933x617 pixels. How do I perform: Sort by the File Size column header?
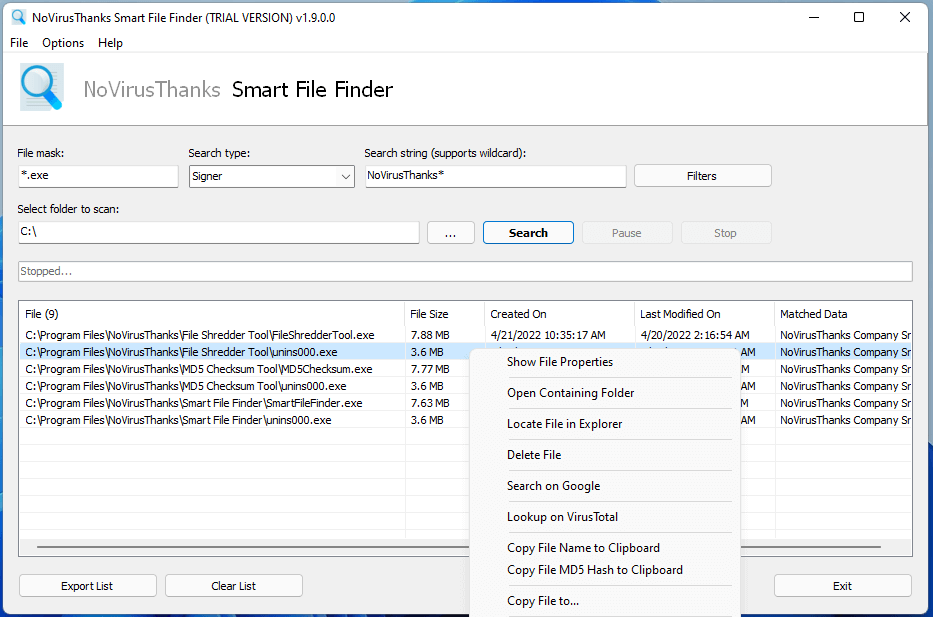[444, 314]
